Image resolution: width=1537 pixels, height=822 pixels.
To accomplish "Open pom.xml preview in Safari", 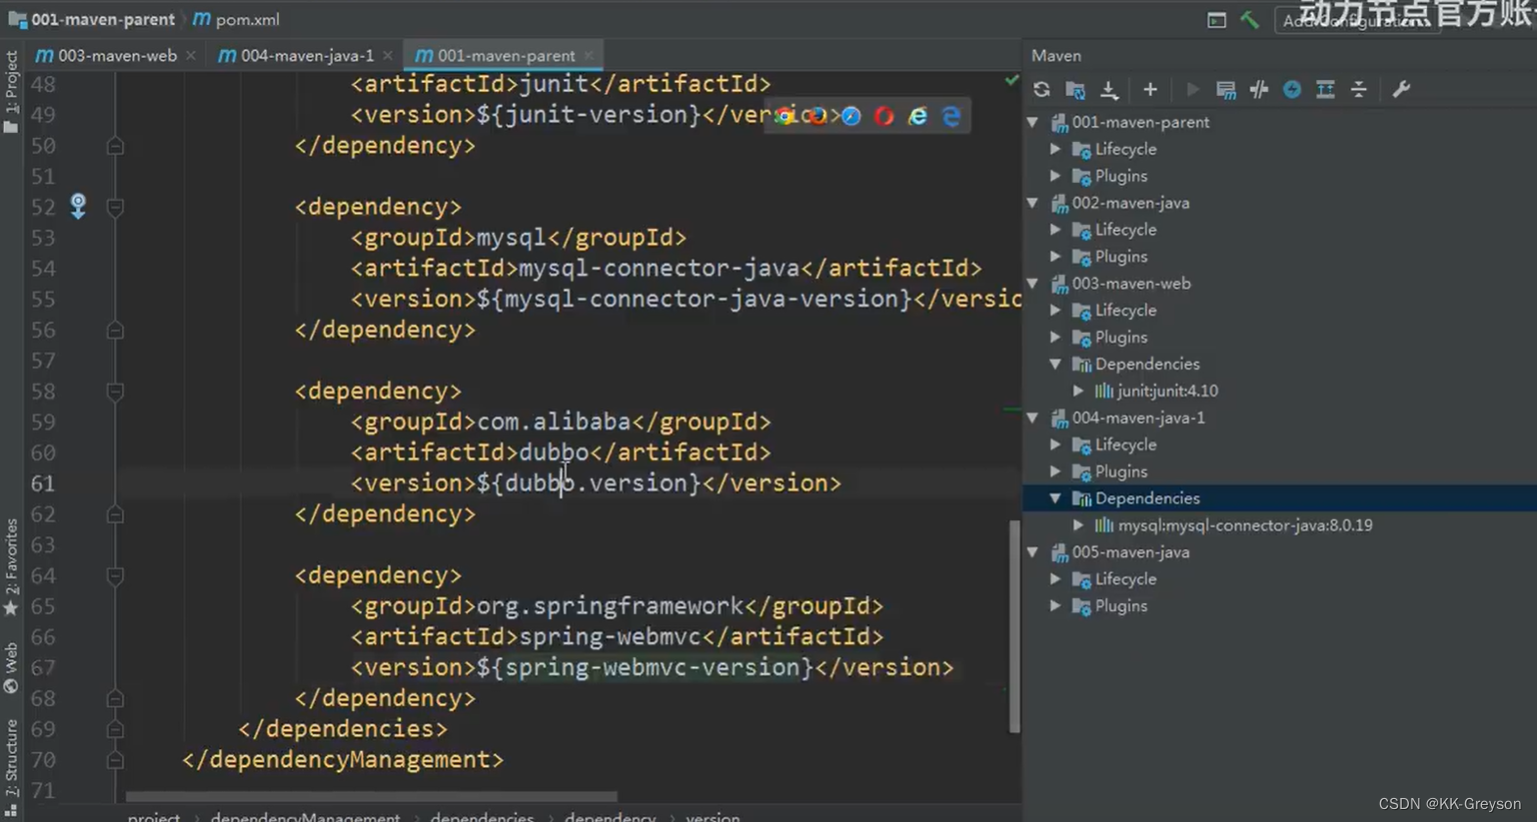I will [x=851, y=116].
